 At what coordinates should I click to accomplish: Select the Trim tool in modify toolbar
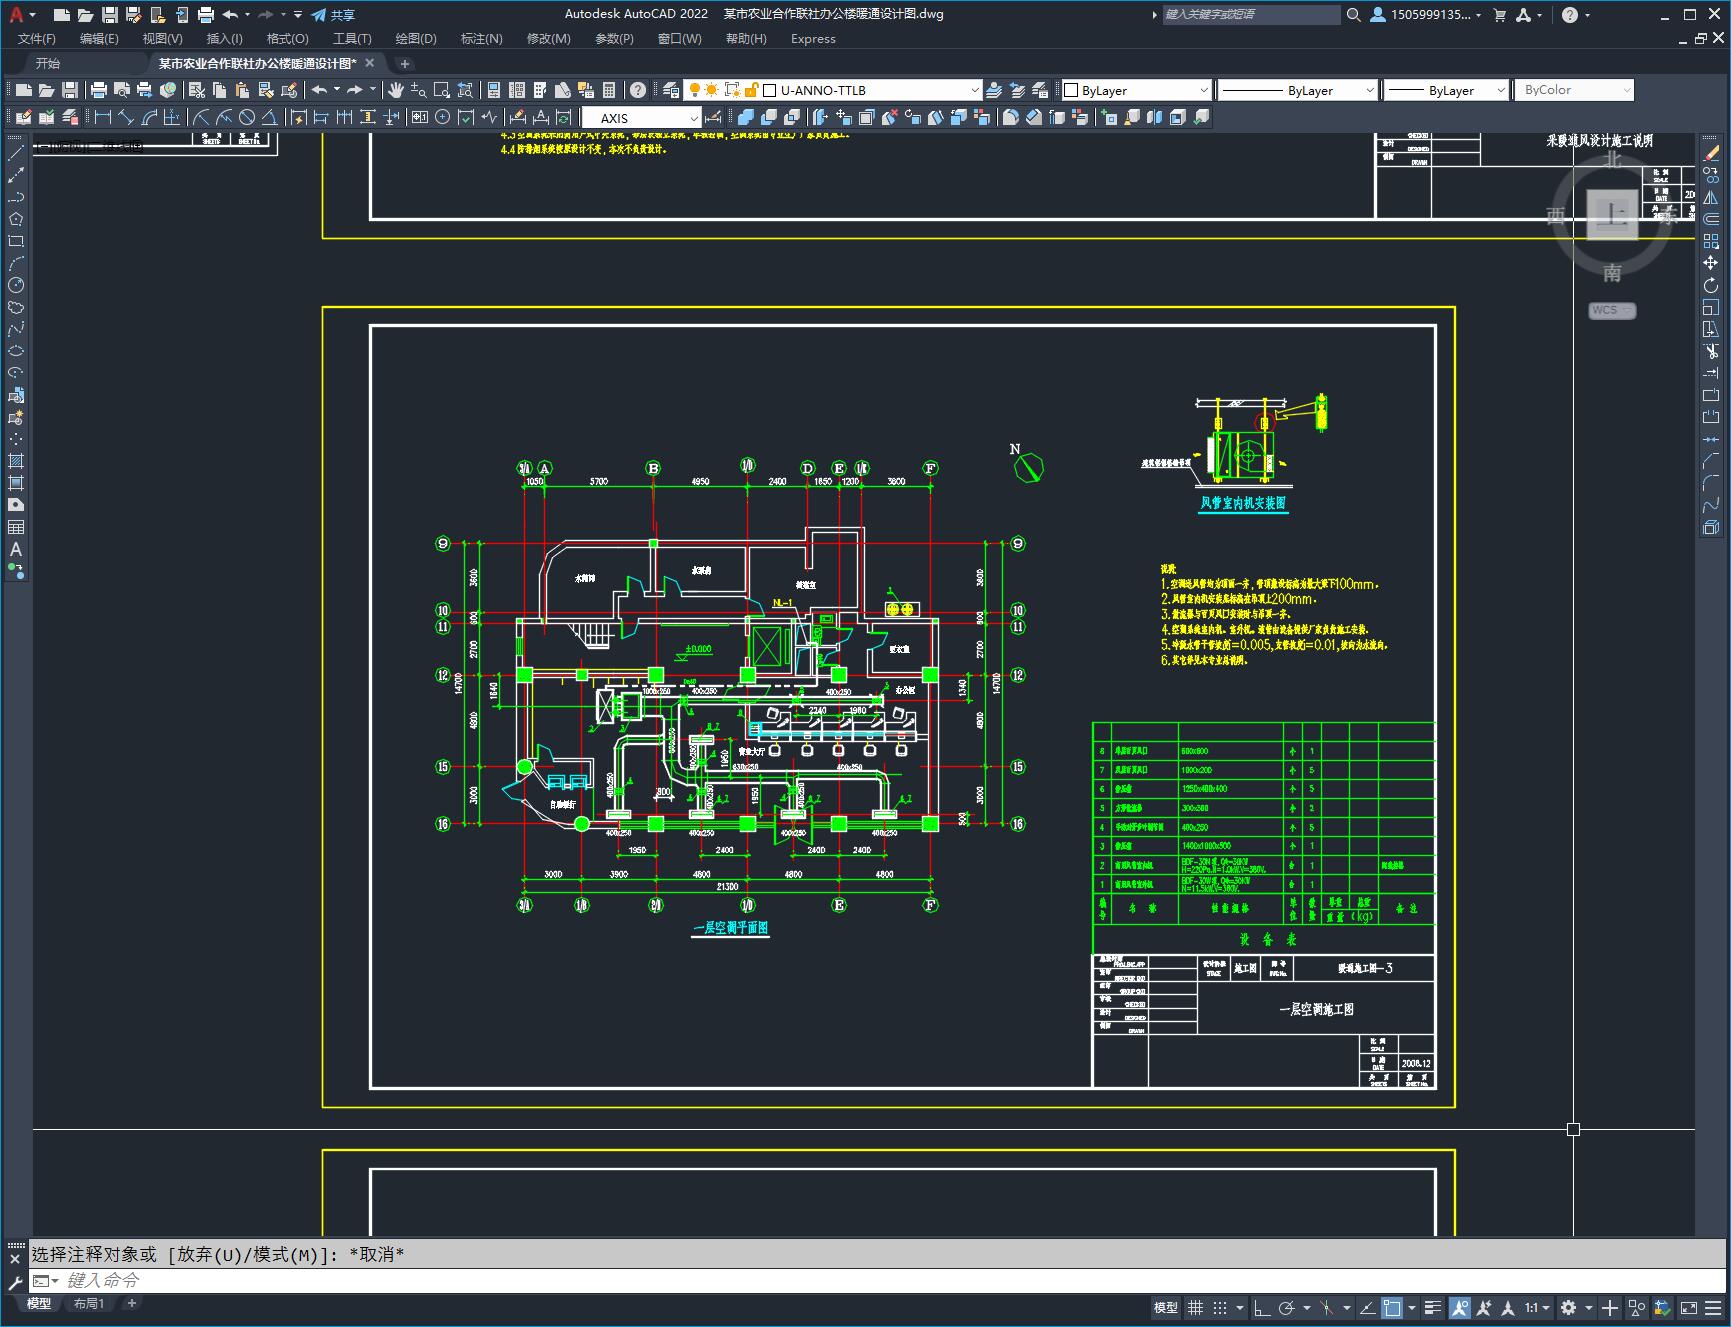tap(1711, 351)
